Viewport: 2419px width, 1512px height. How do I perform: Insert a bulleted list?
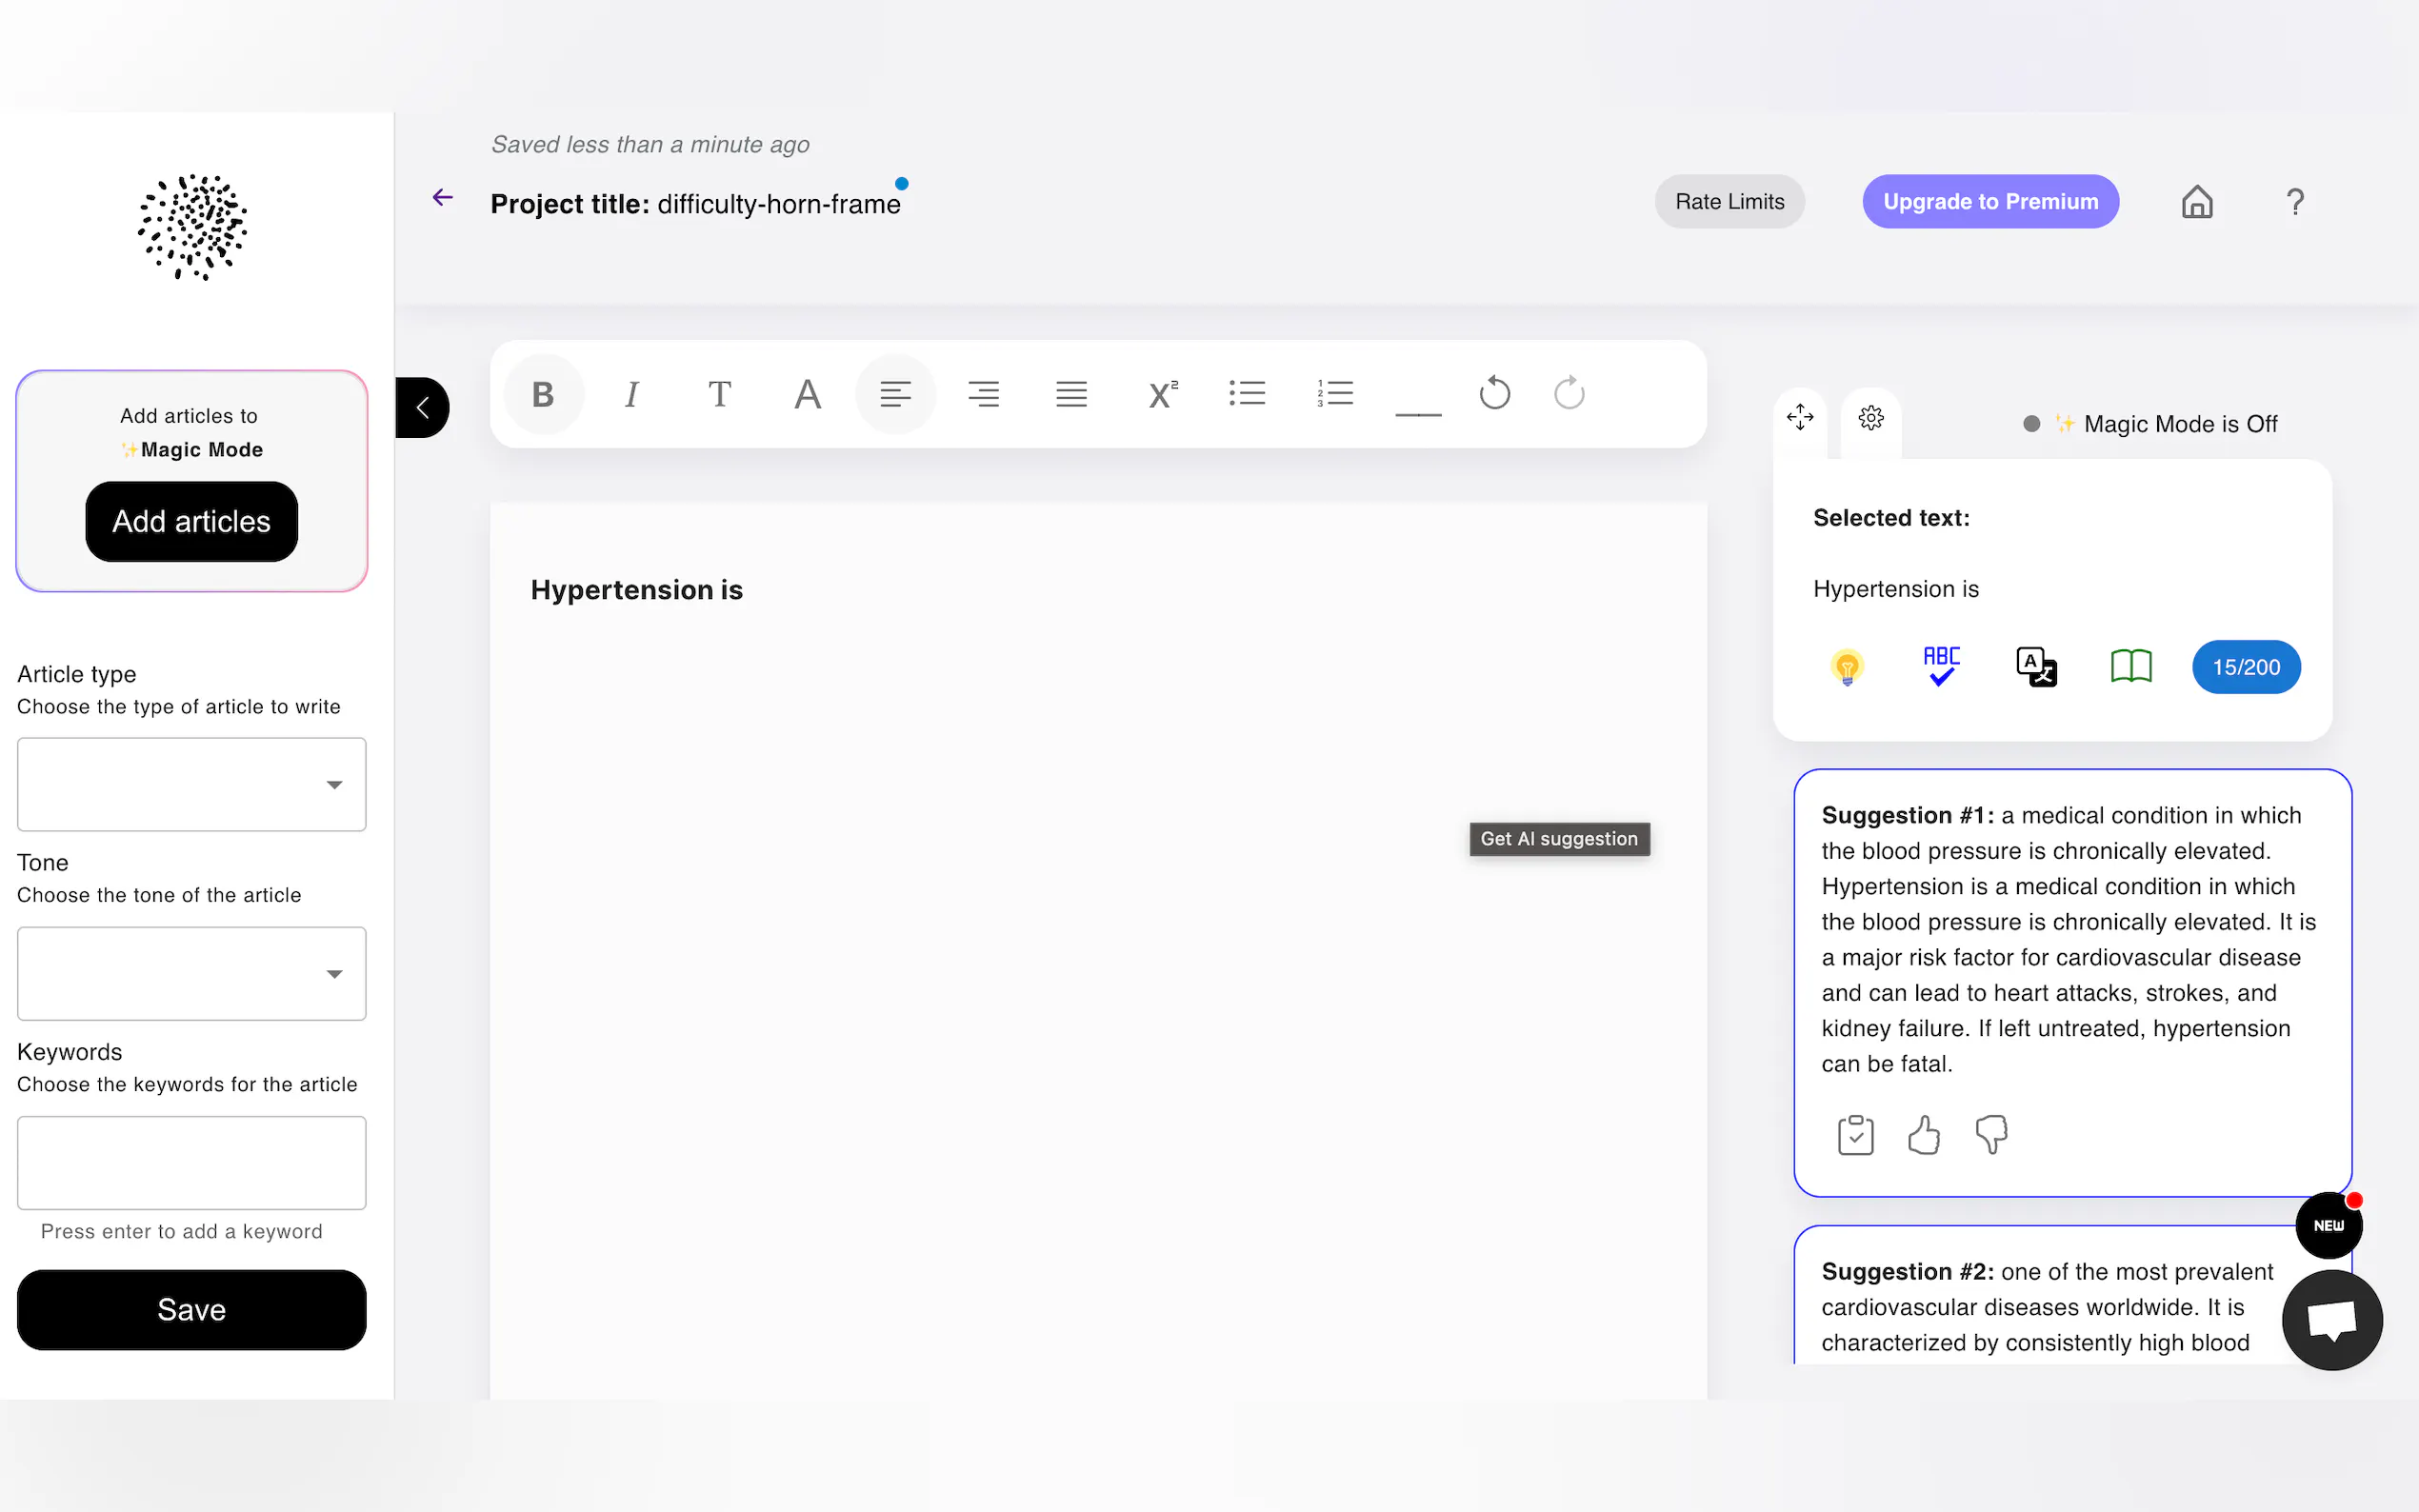1247,394
